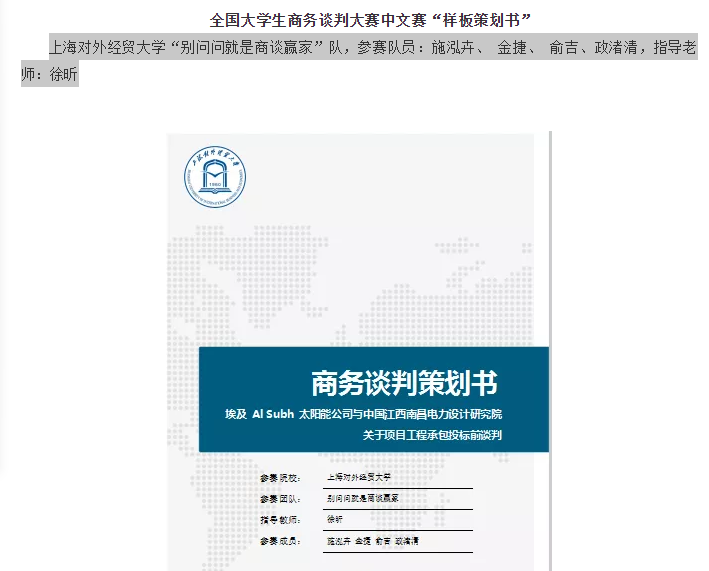Viewport: 709px width, 571px height.
Task: Click the 指导教师 label on the cover
Action: tap(280, 520)
